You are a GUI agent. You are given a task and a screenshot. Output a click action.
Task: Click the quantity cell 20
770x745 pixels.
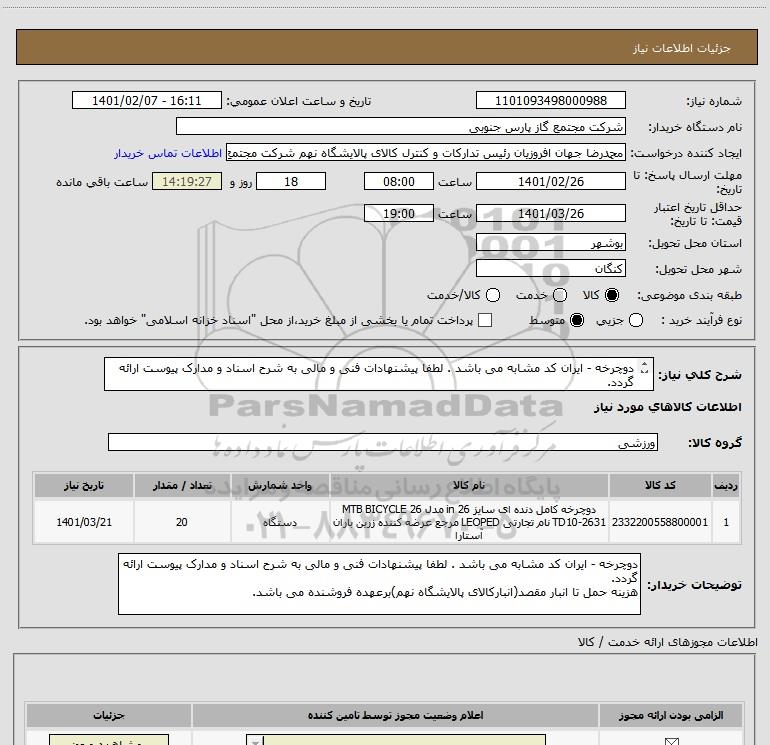click(x=182, y=522)
